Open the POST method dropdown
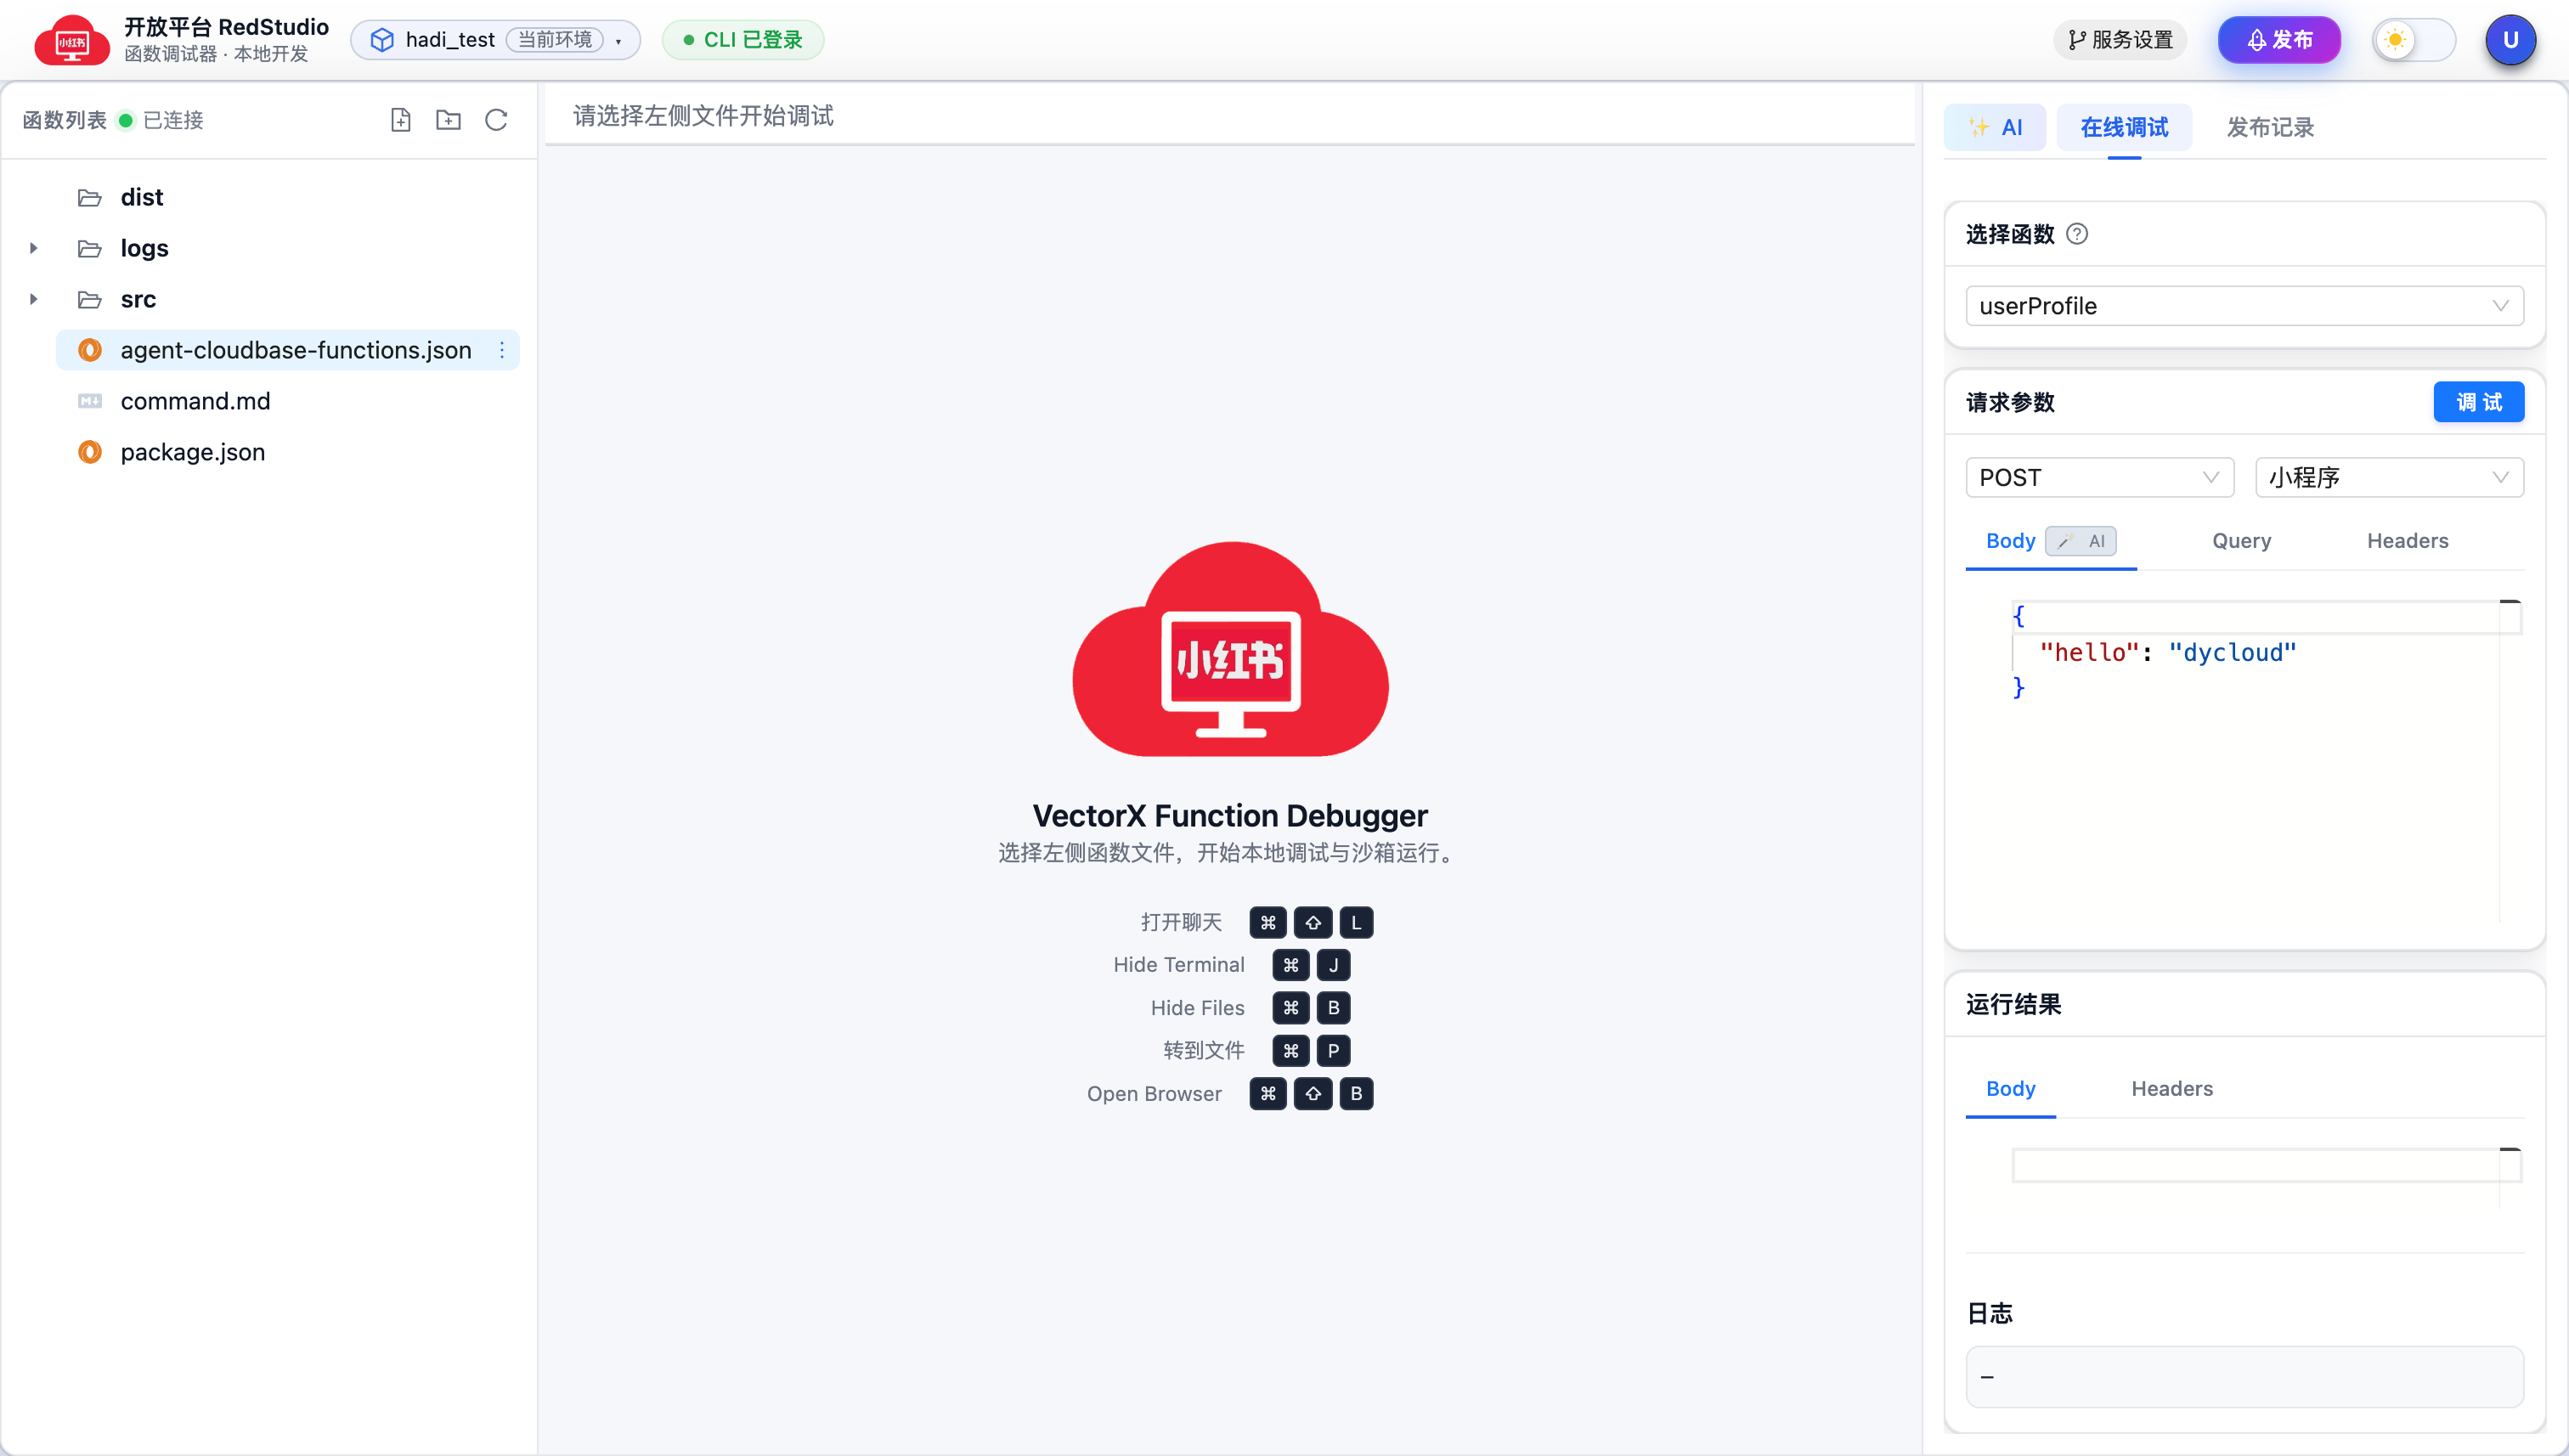The height and width of the screenshot is (1456, 2569). click(x=2098, y=477)
